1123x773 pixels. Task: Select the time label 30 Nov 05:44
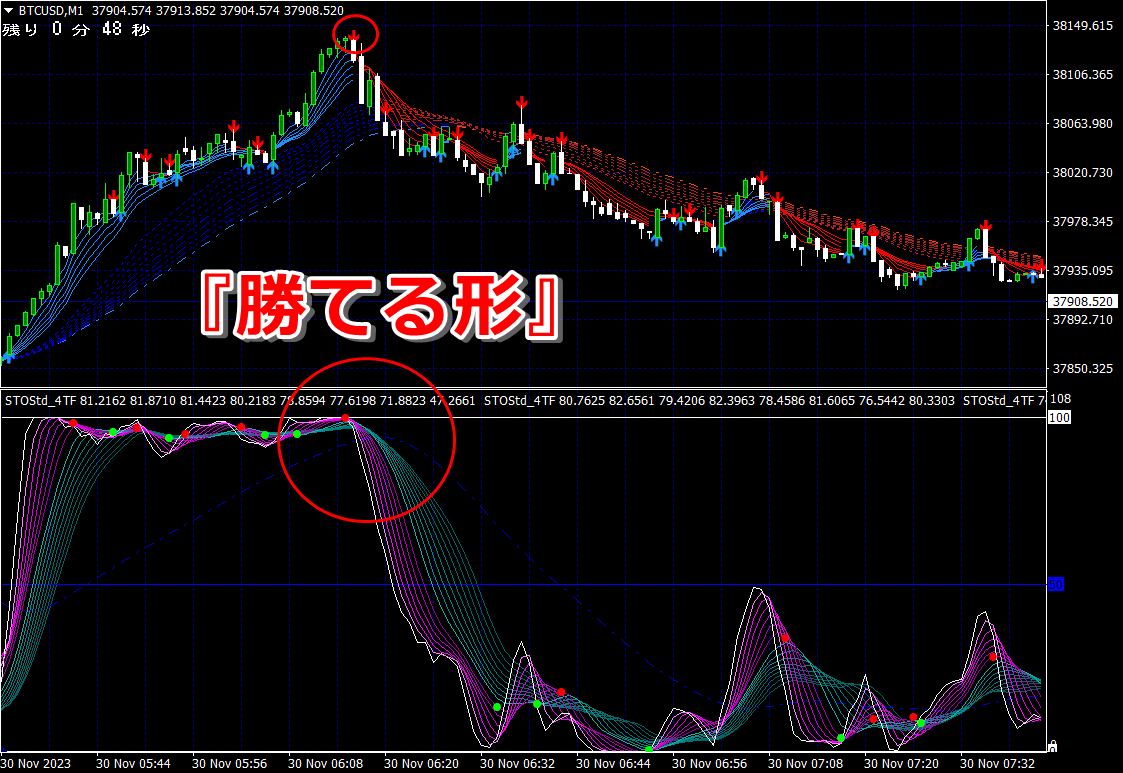pos(133,764)
